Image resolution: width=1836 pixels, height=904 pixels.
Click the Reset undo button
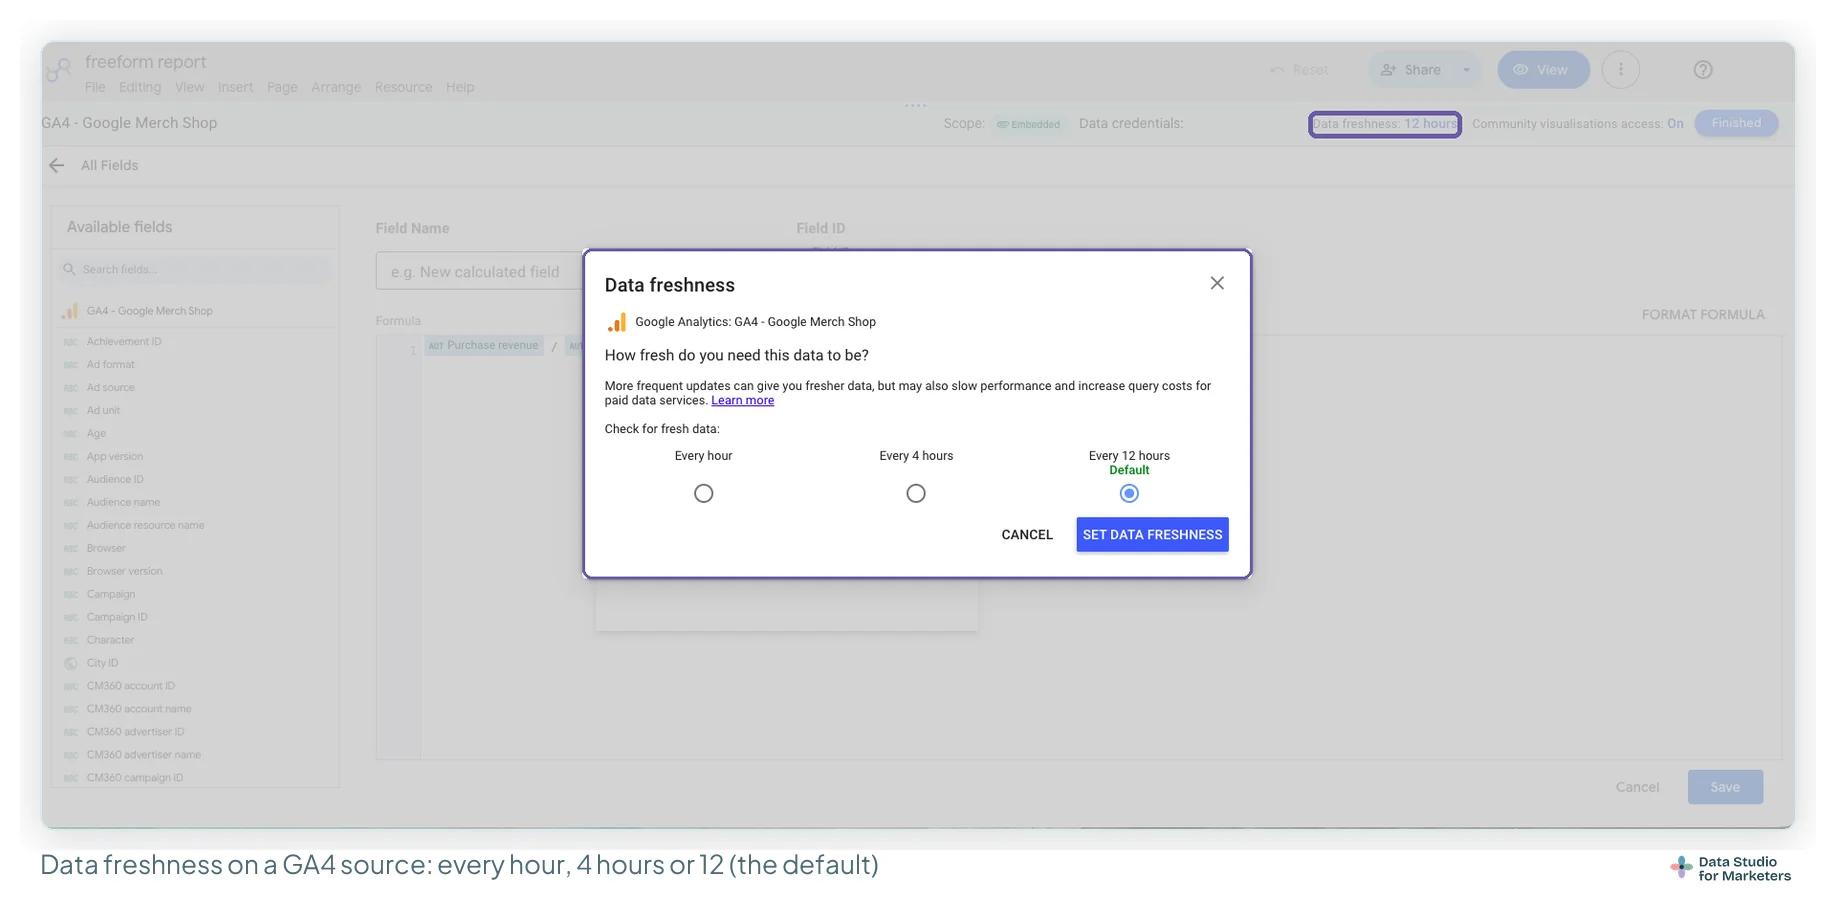pyautogui.click(x=1299, y=70)
